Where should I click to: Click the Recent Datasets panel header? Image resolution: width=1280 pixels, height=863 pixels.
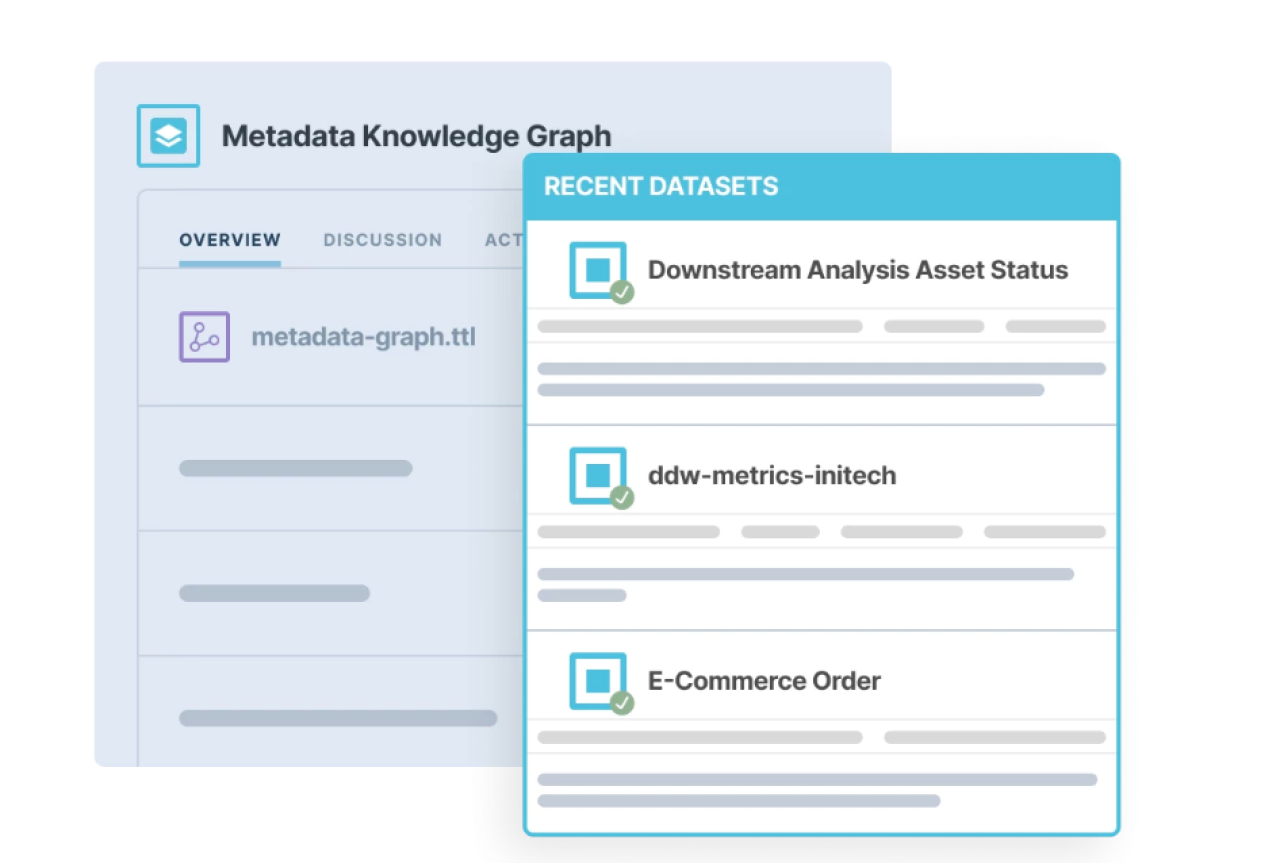(x=821, y=187)
